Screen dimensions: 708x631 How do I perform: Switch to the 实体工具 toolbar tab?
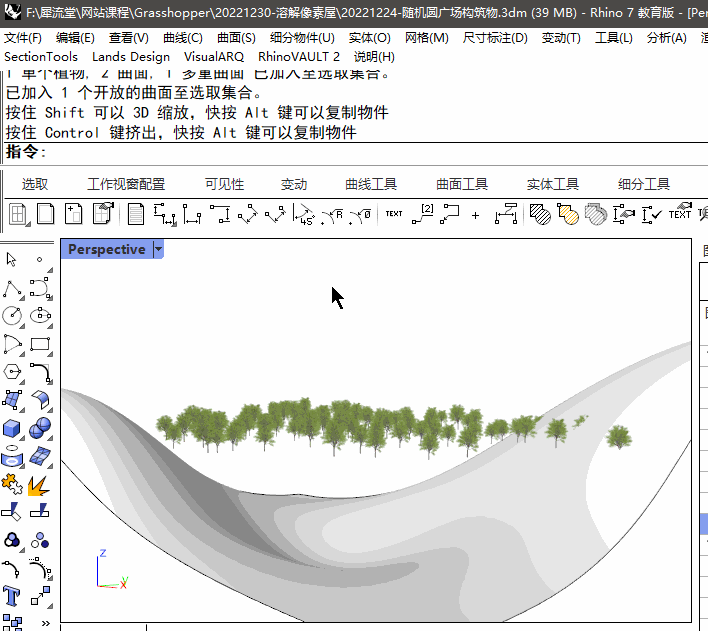click(553, 184)
